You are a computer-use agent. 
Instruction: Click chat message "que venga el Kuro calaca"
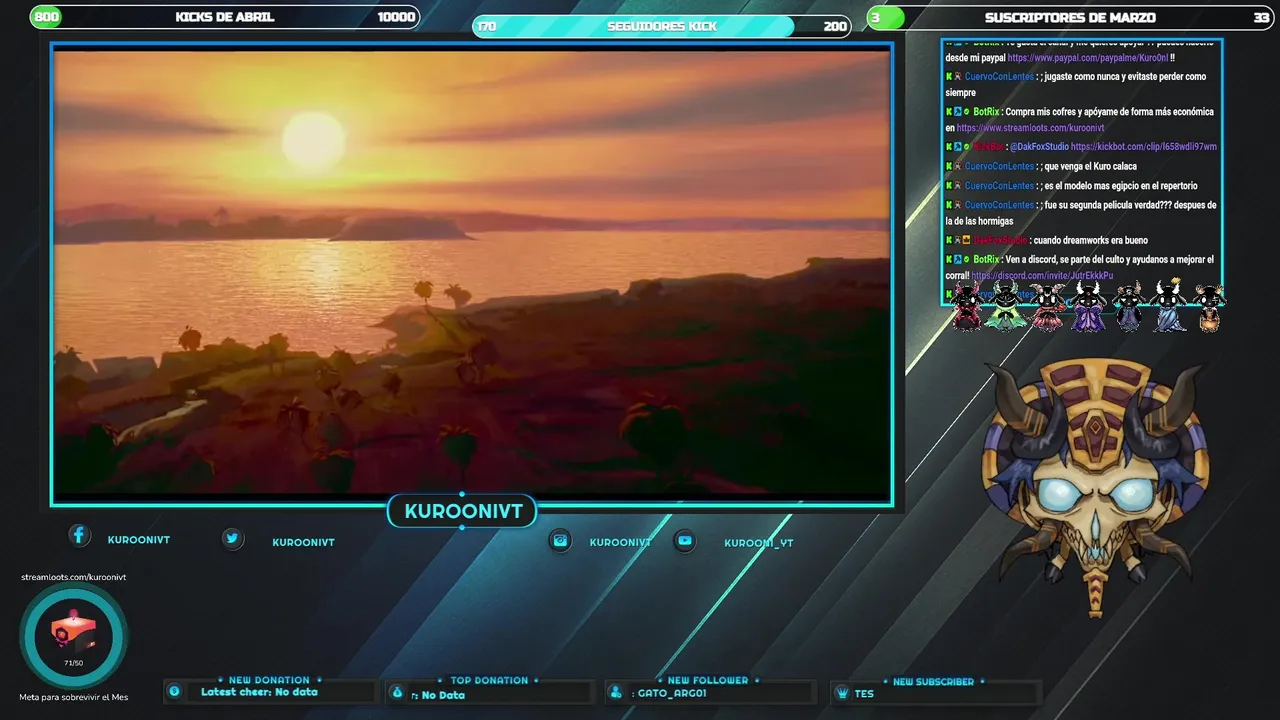pyautogui.click(x=1090, y=166)
